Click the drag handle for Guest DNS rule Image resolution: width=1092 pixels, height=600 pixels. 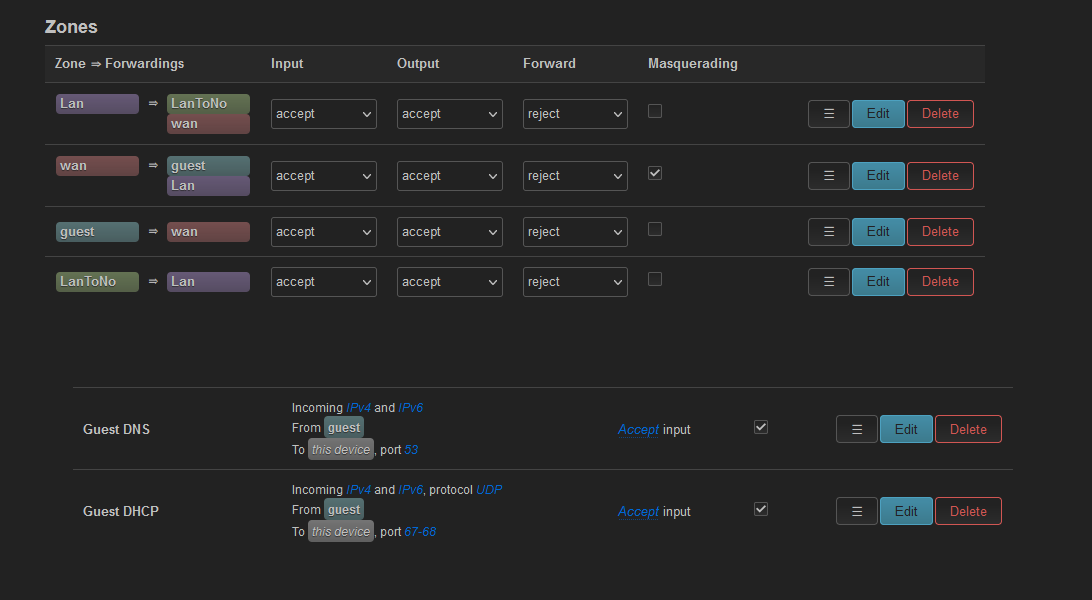[x=856, y=430]
